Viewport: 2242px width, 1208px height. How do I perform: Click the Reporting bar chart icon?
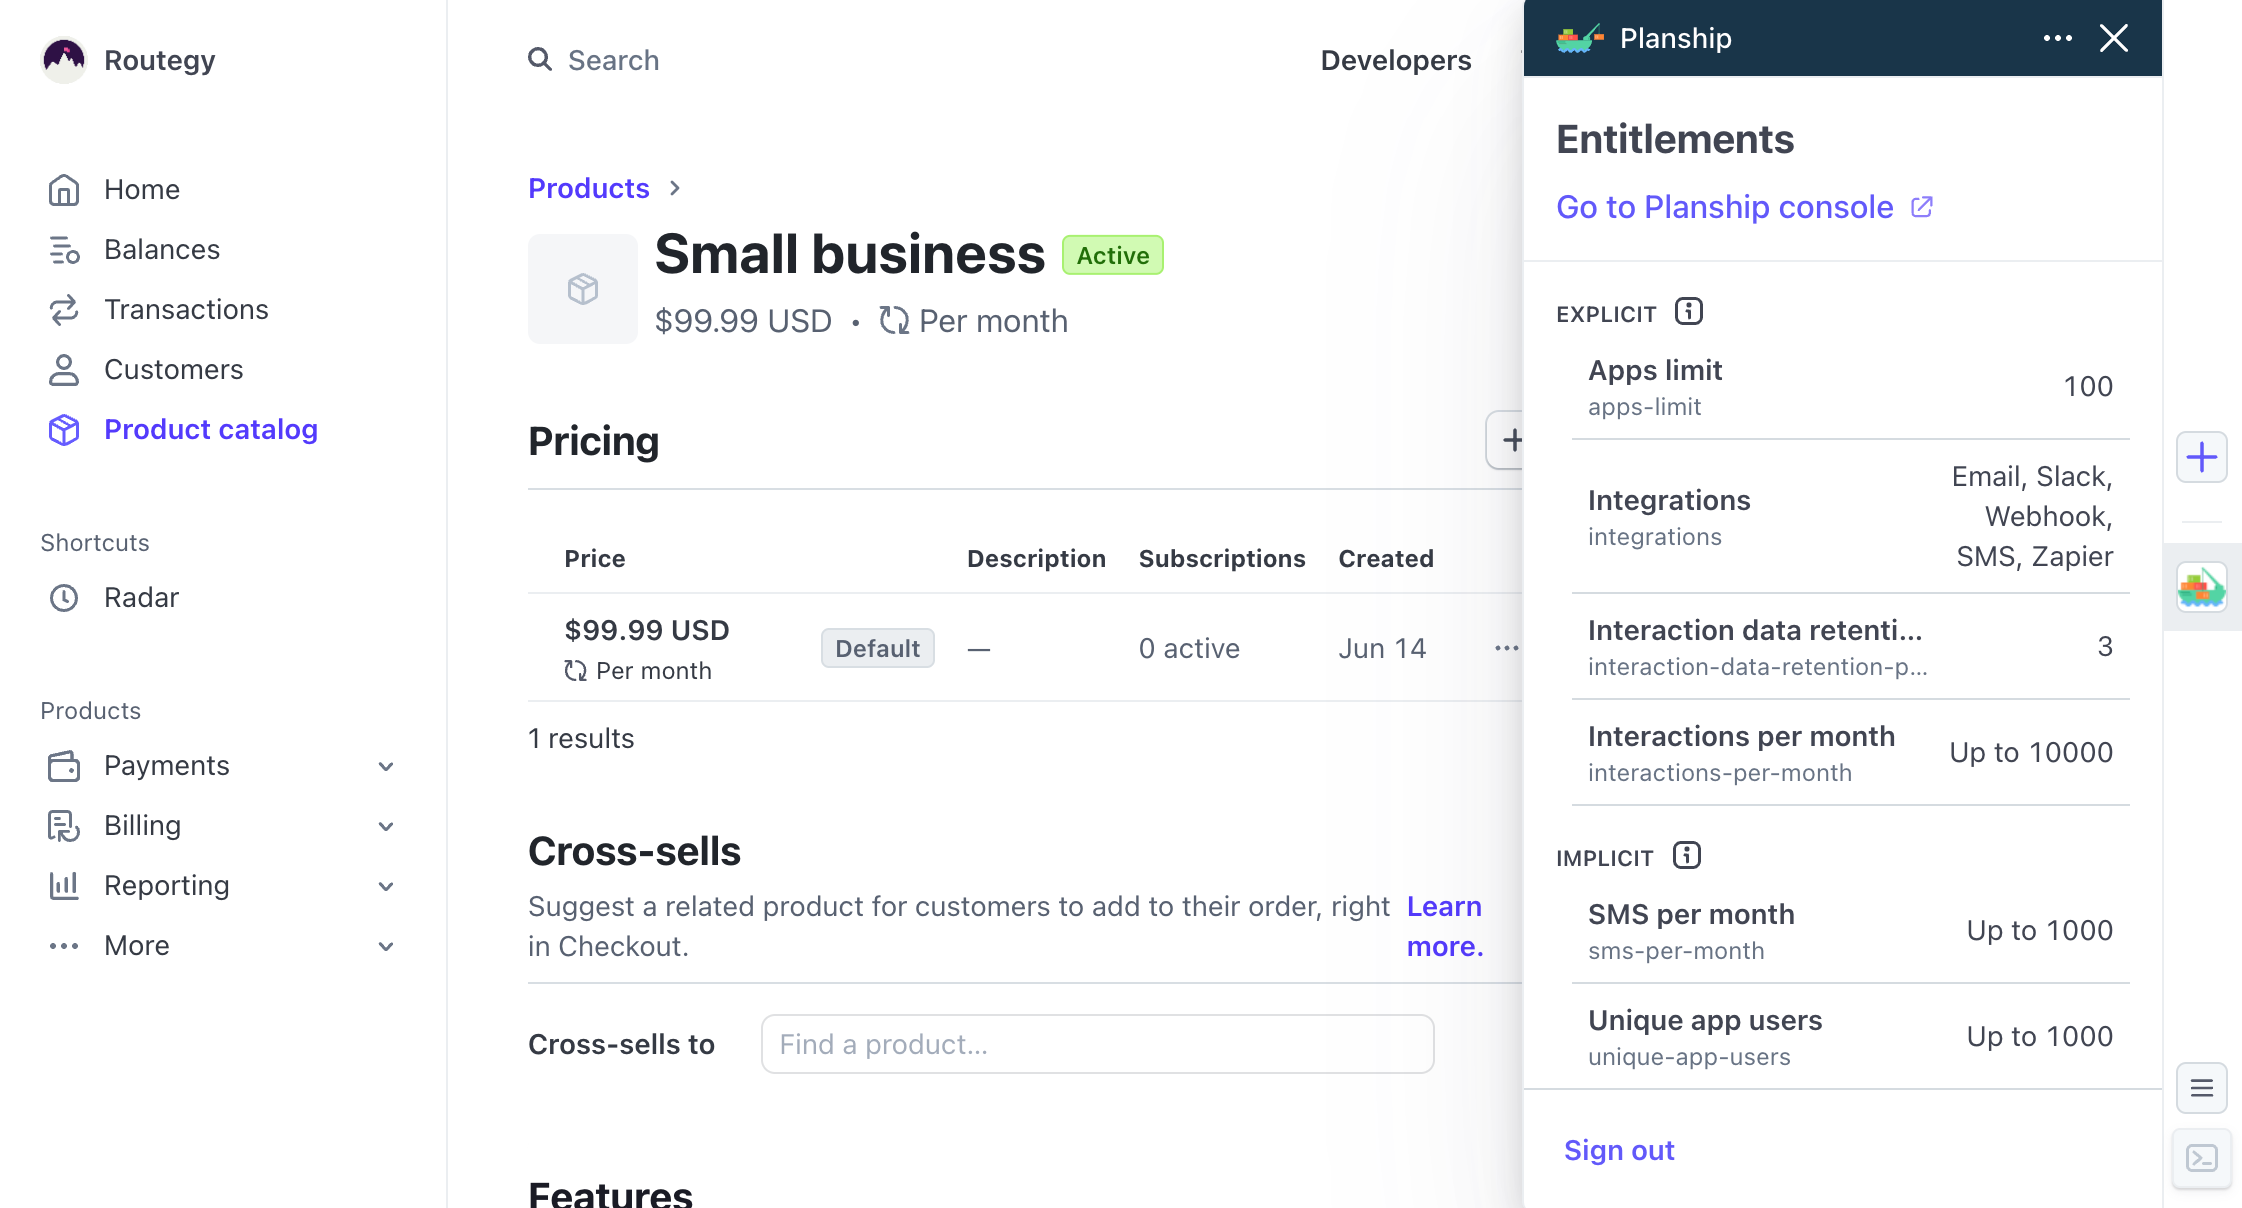[64, 885]
